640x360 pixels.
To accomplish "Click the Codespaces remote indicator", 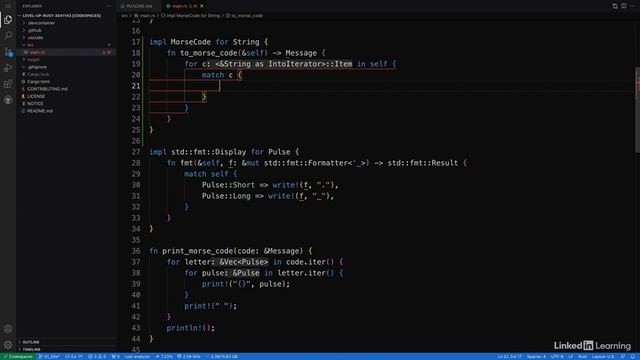I will click(x=17, y=357).
